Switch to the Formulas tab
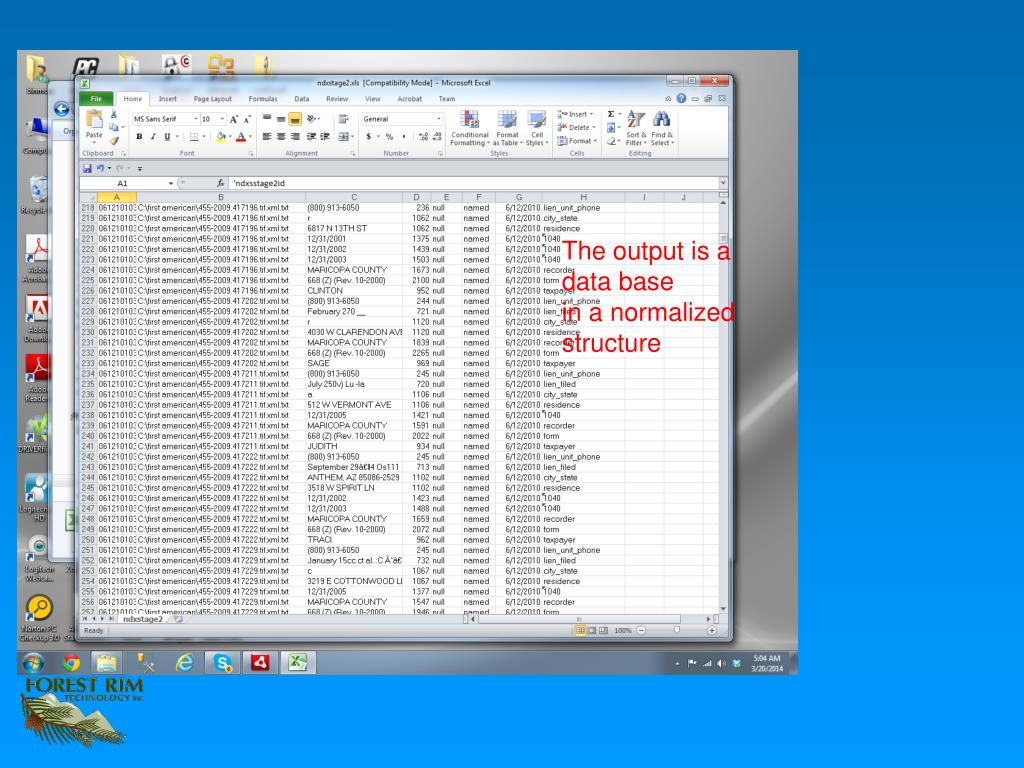The width and height of the screenshot is (1024, 768). (x=263, y=99)
